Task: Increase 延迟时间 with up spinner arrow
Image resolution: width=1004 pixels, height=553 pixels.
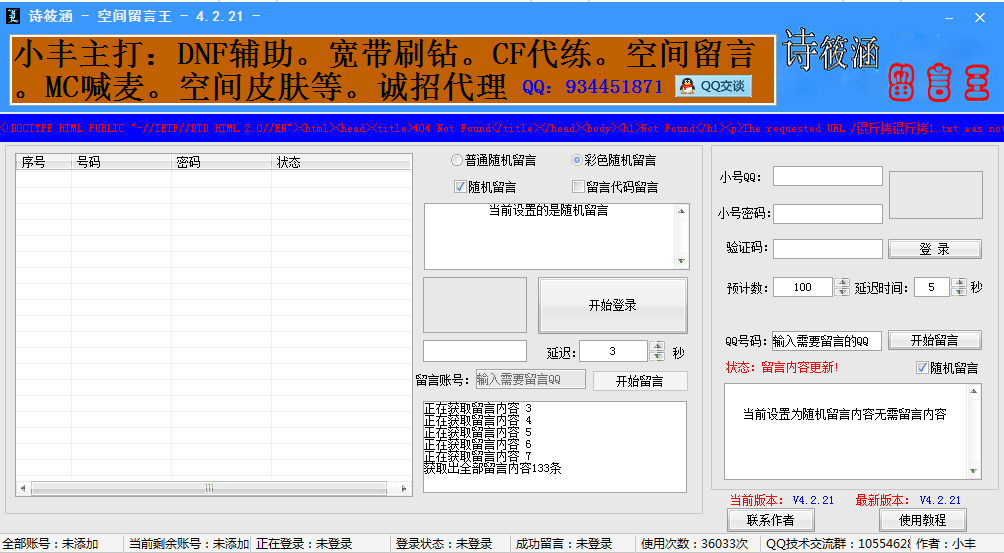Action: pos(959,283)
